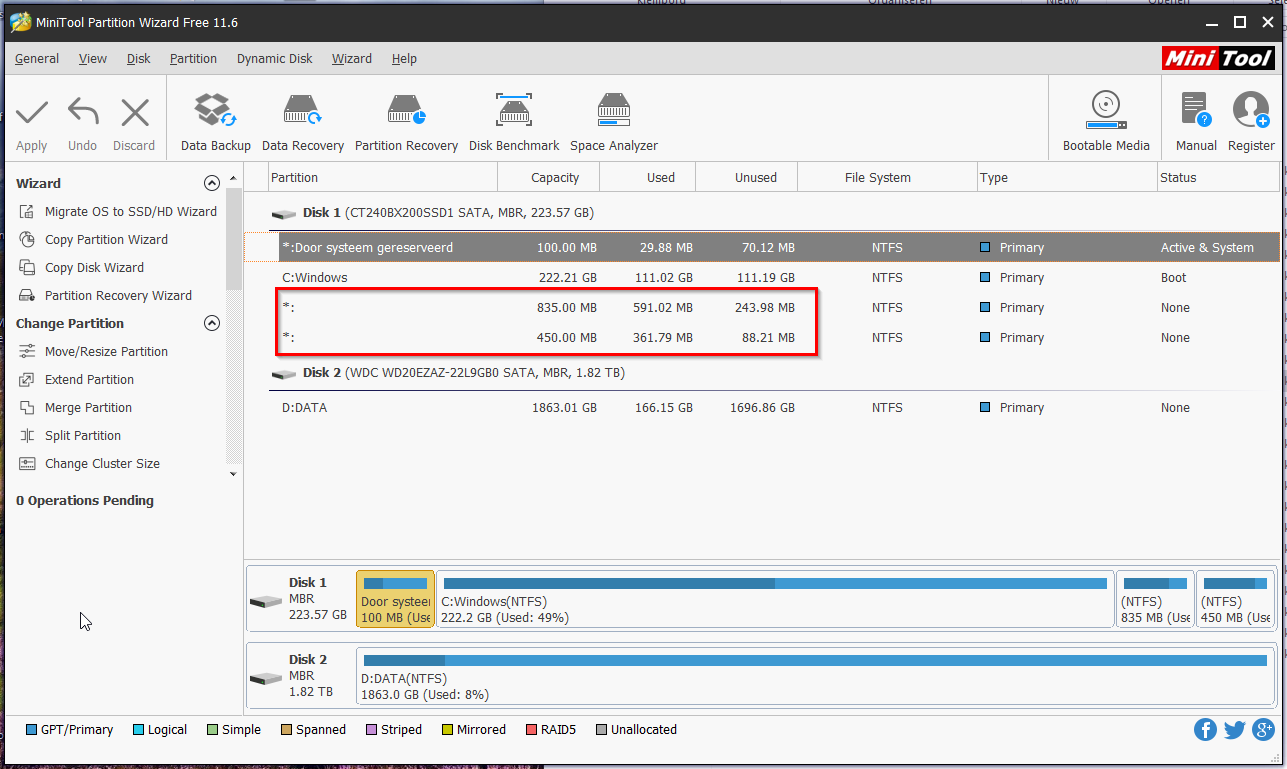This screenshot has height=769, width=1287.
Task: Open the Partition menu
Action: coord(193,59)
